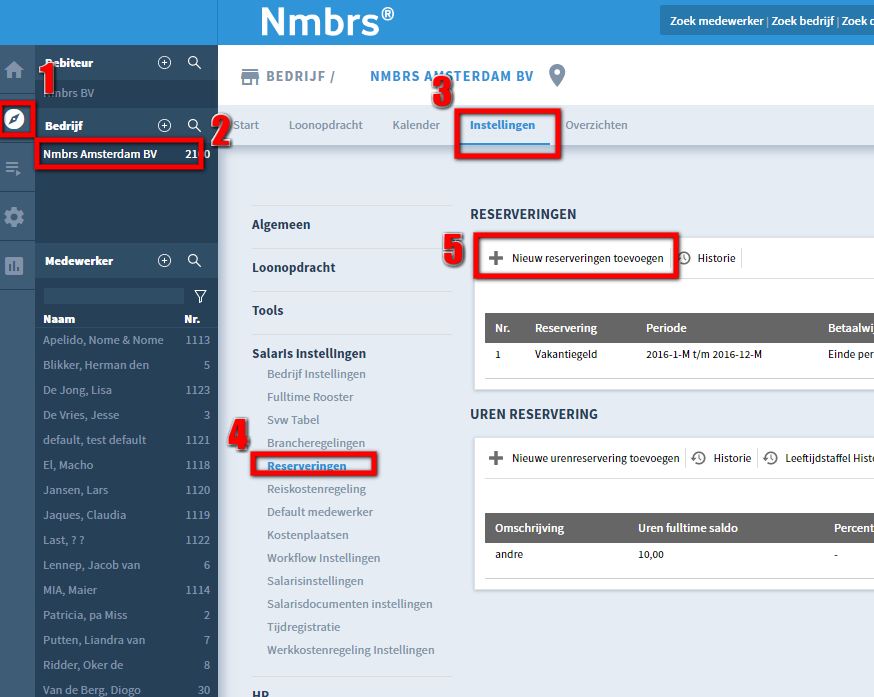The image size is (874, 697).
Task: Open Reiskostenregeling link
Action: pyautogui.click(x=317, y=489)
